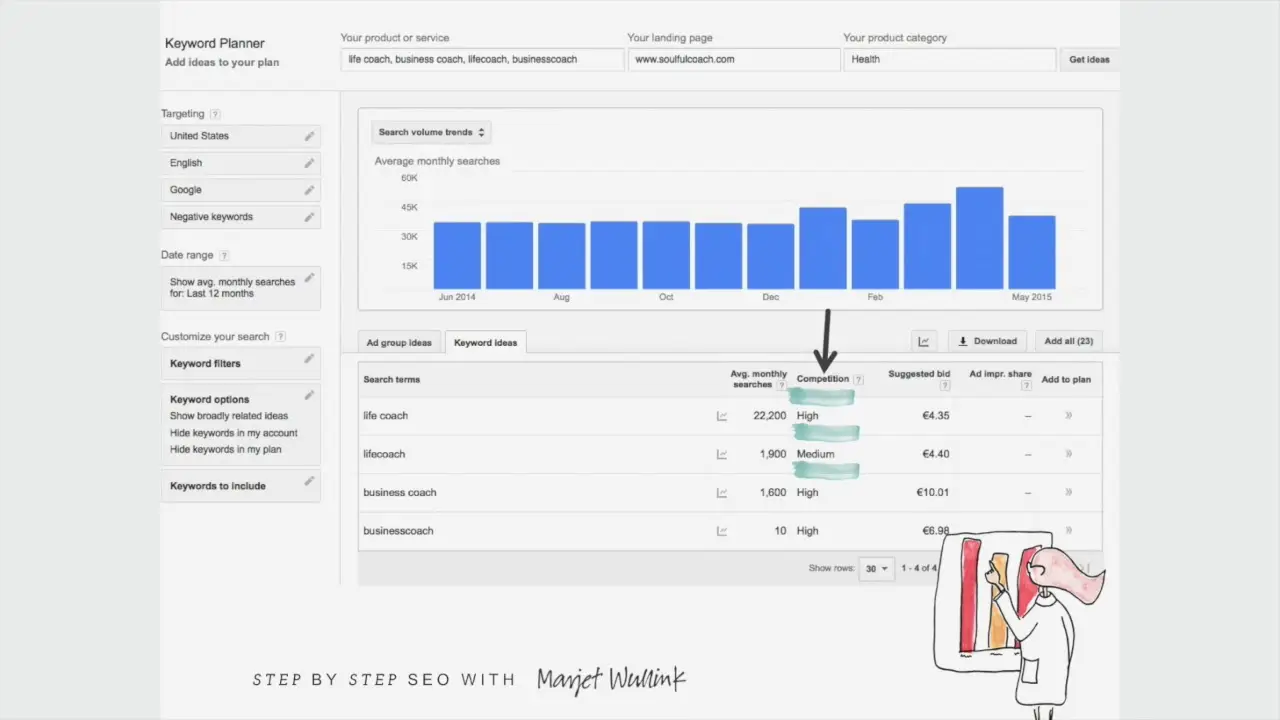This screenshot has height=720, width=1280.
Task: Edit the English language targeting
Action: (310, 163)
